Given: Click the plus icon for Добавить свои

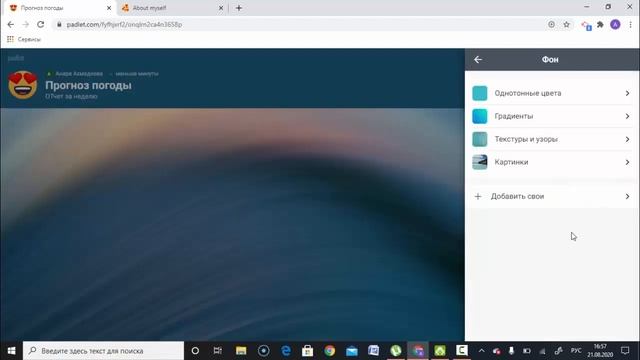Looking at the screenshot, I should tap(478, 196).
